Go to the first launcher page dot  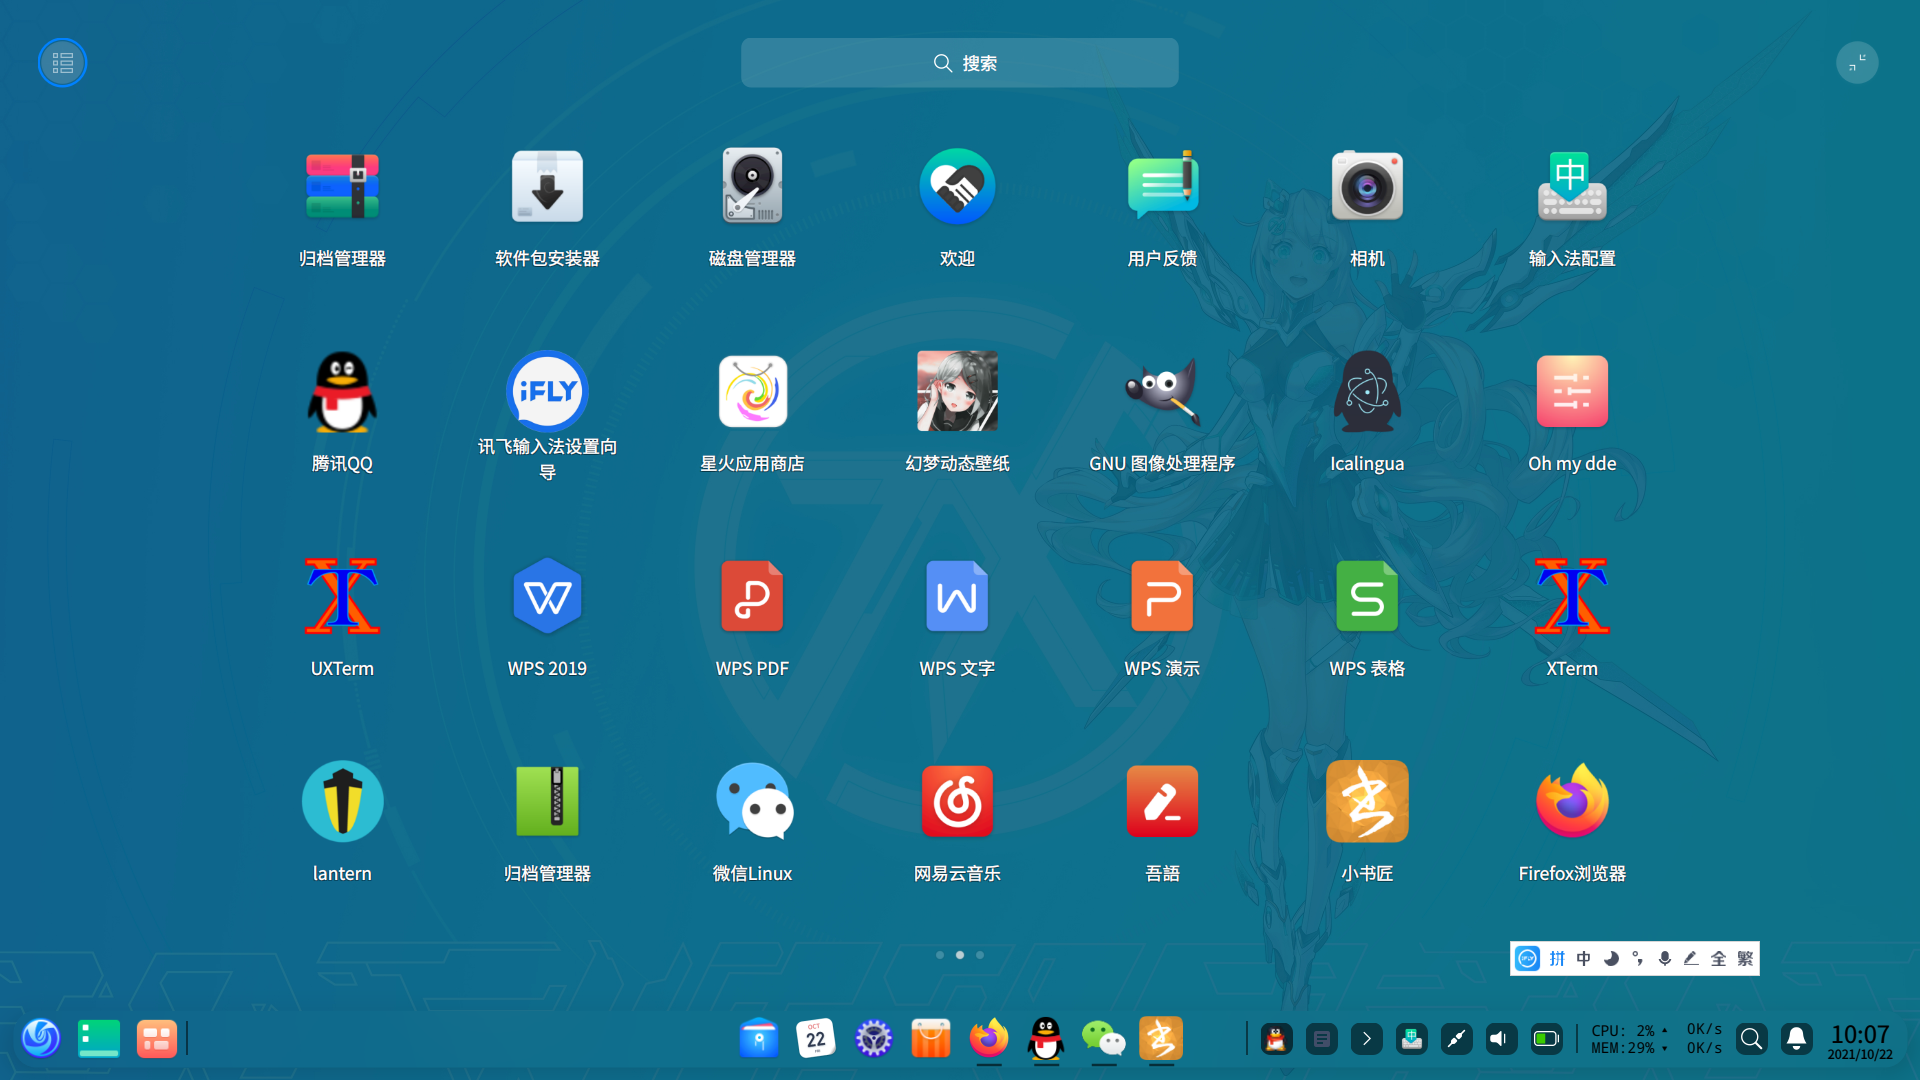940,955
